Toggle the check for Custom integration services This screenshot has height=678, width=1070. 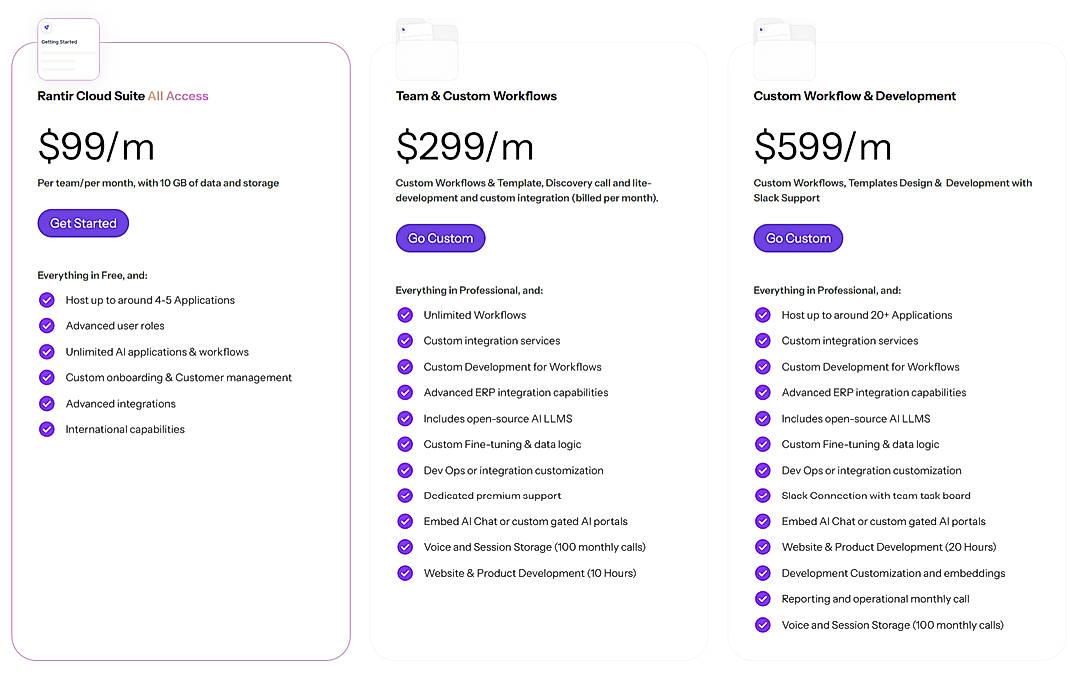[405, 341]
